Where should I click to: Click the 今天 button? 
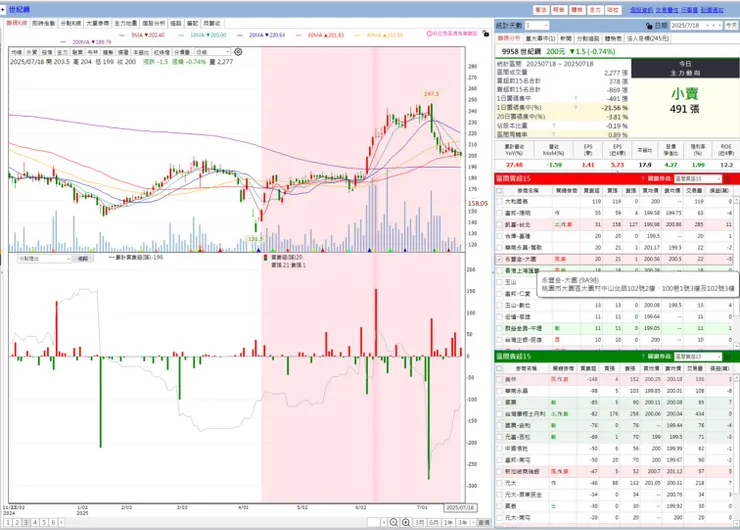(732, 25)
